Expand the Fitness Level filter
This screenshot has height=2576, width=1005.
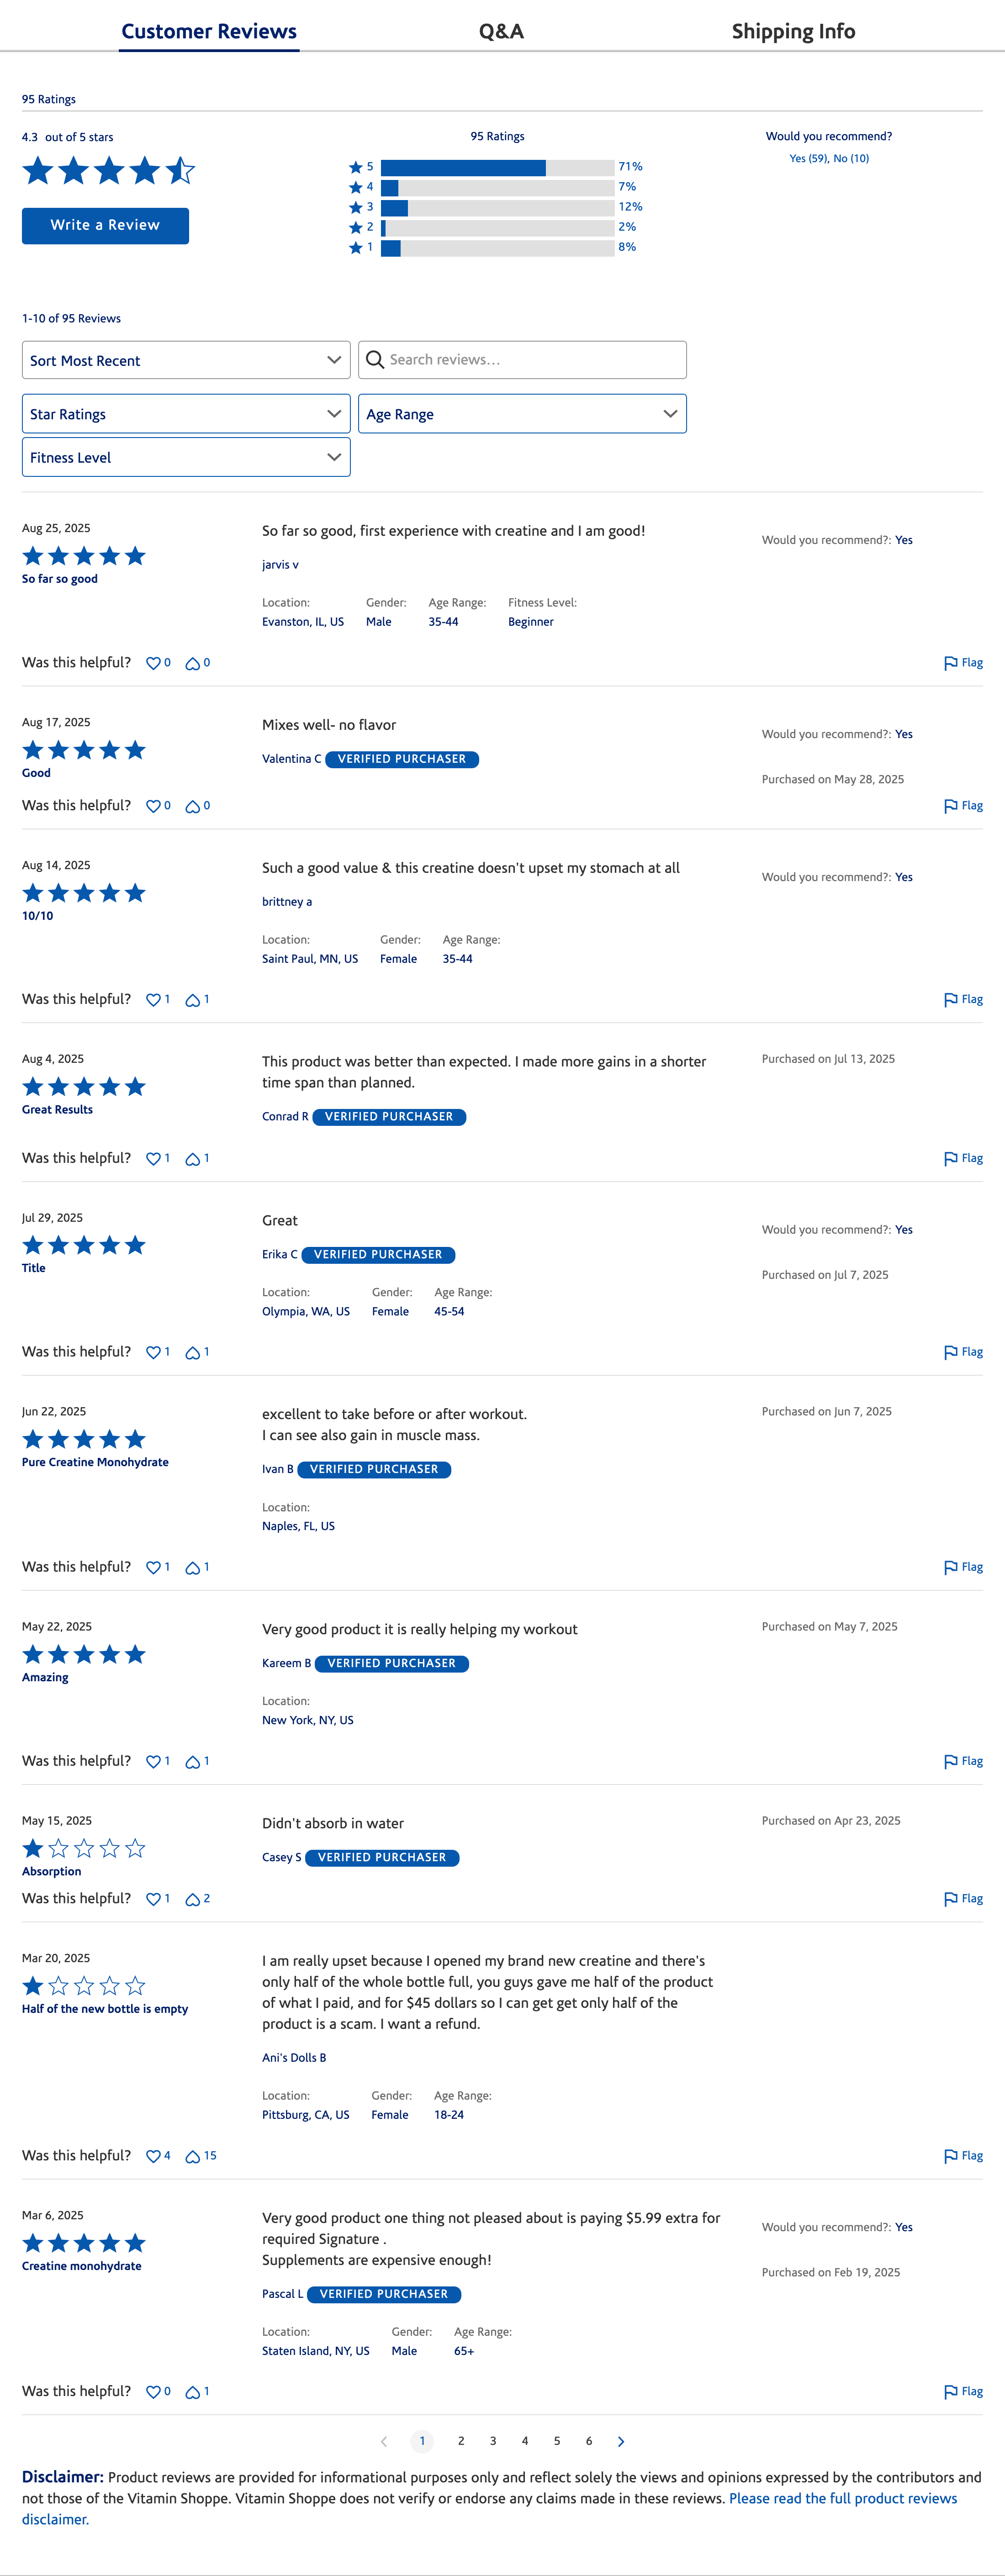(185, 457)
